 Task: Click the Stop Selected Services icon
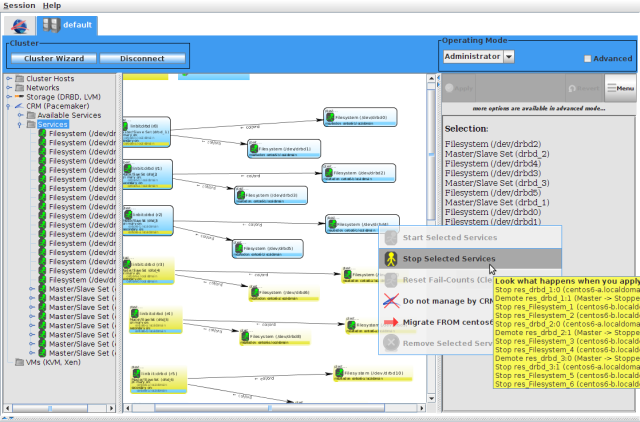pyautogui.click(x=390, y=259)
